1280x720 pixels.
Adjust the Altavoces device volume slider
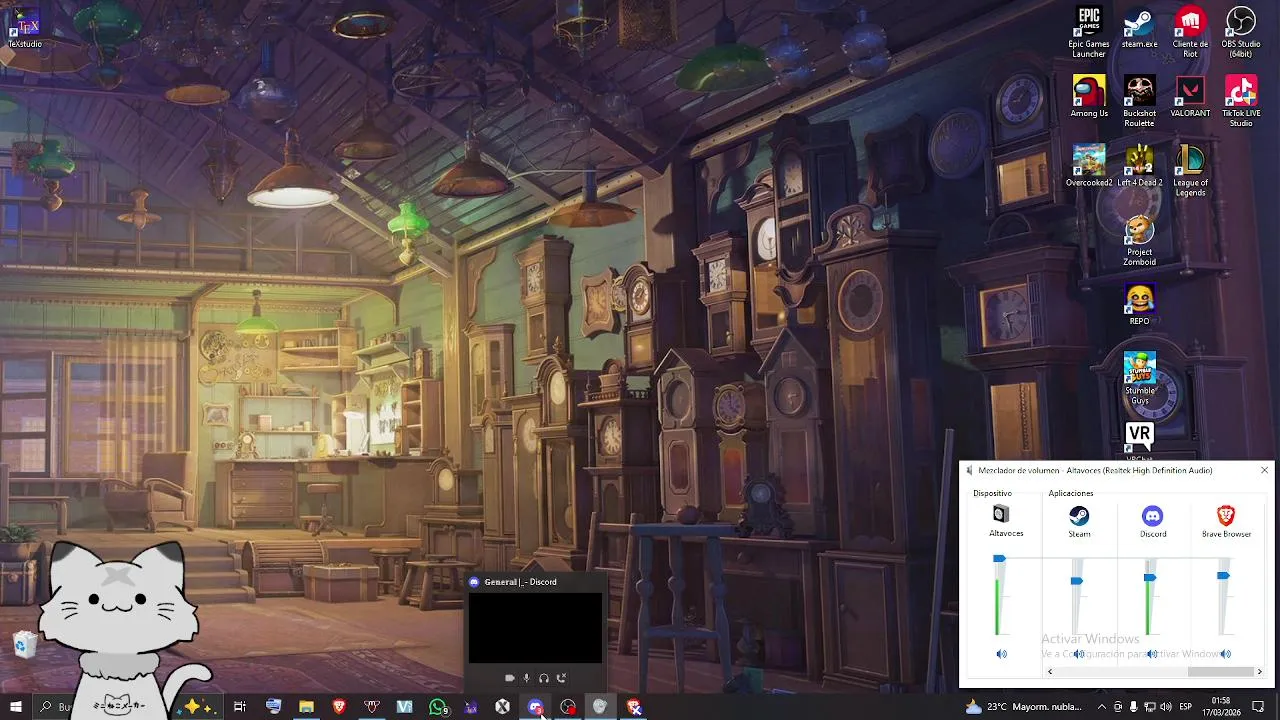tap(999, 560)
